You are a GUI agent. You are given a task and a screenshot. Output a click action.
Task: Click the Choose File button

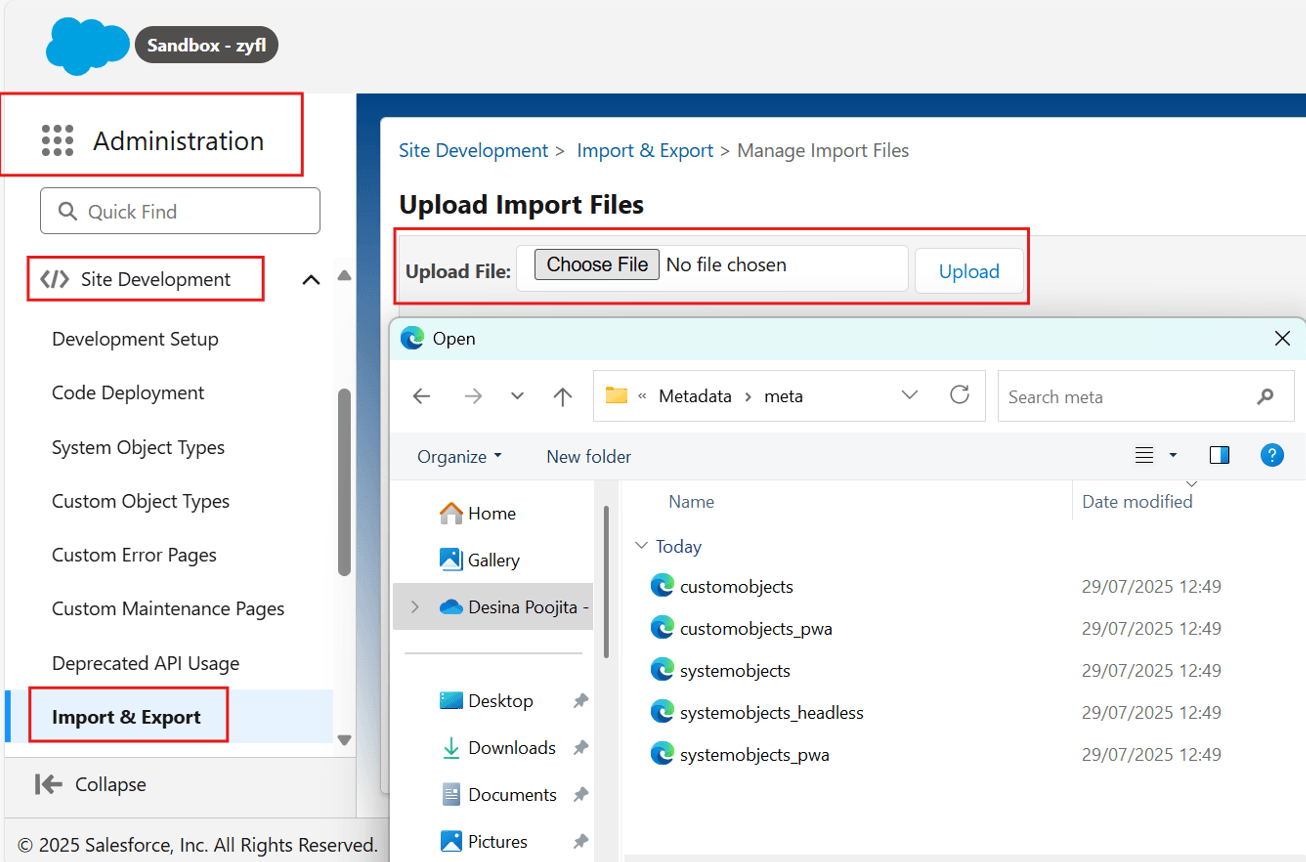[597, 265]
